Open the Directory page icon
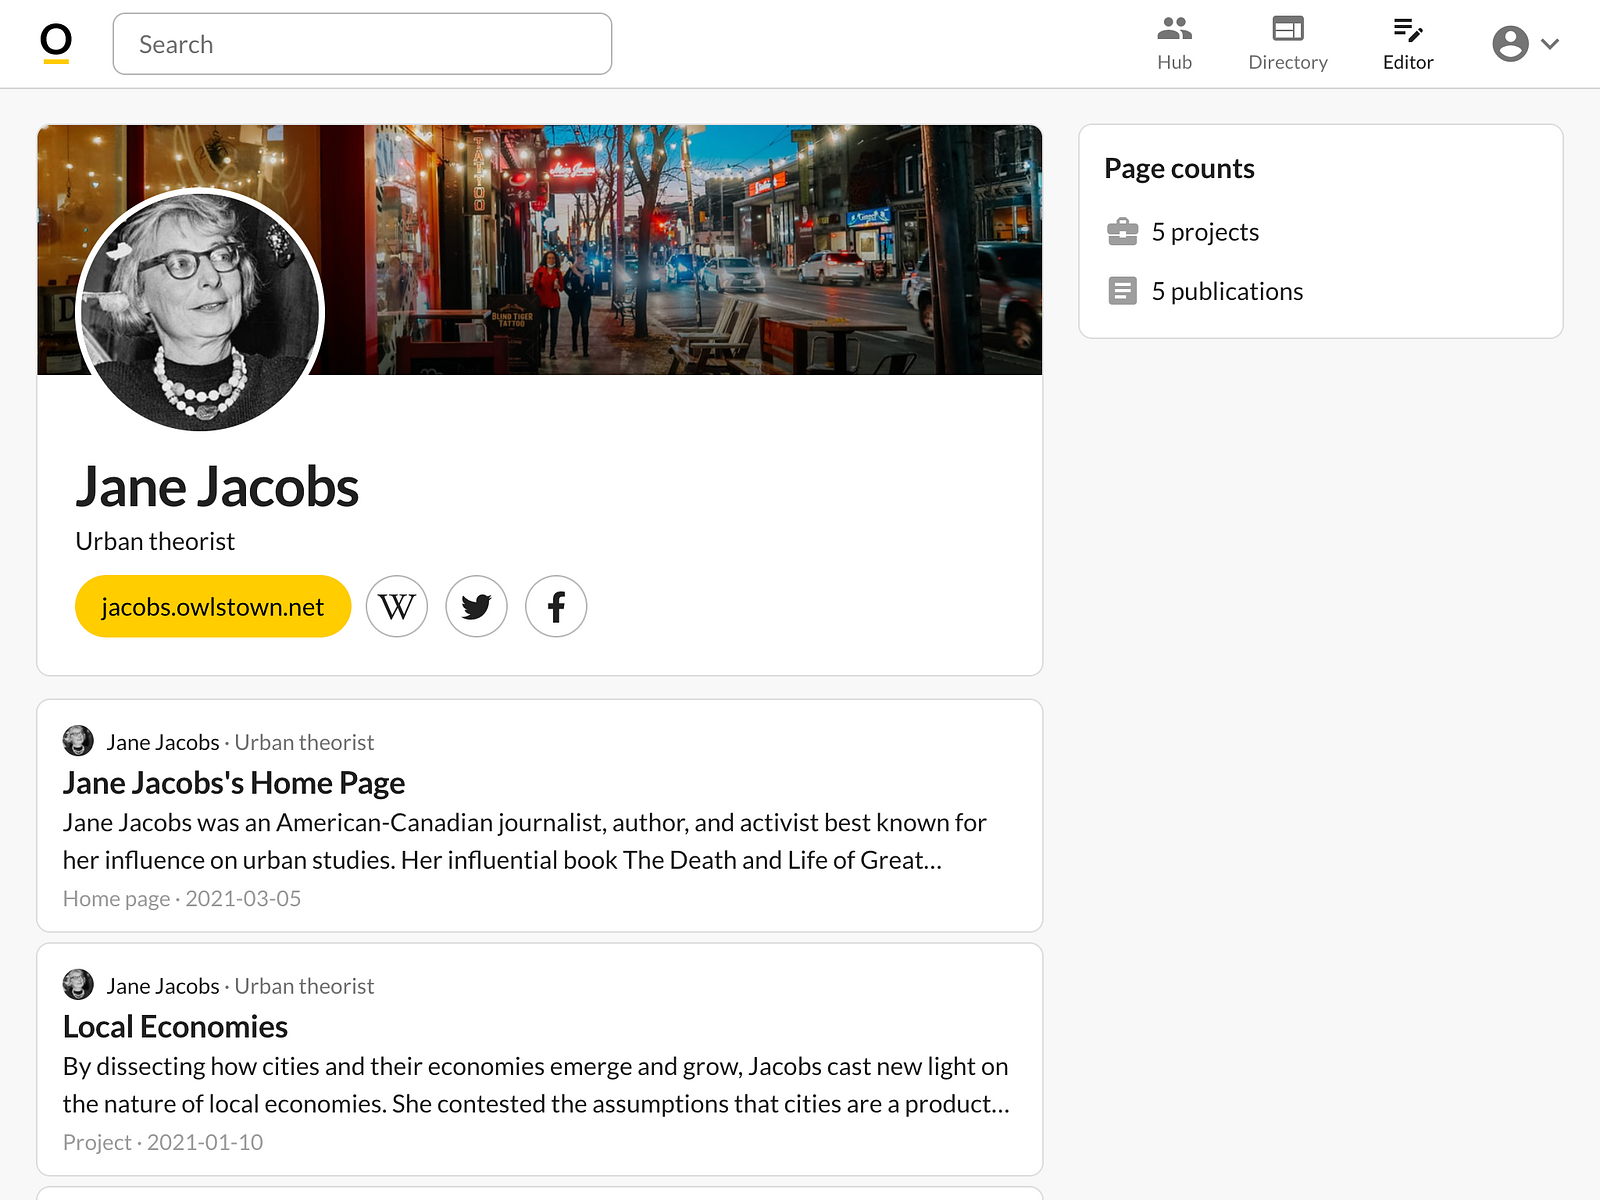The height and width of the screenshot is (1200, 1600). point(1288,28)
